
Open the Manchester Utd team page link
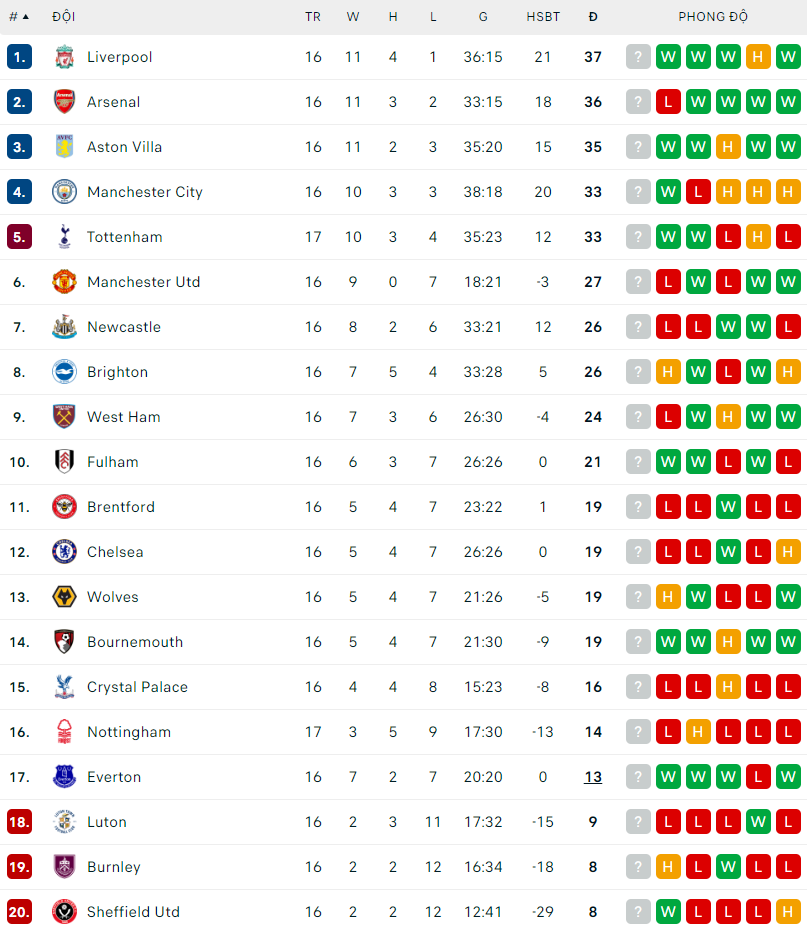143,282
